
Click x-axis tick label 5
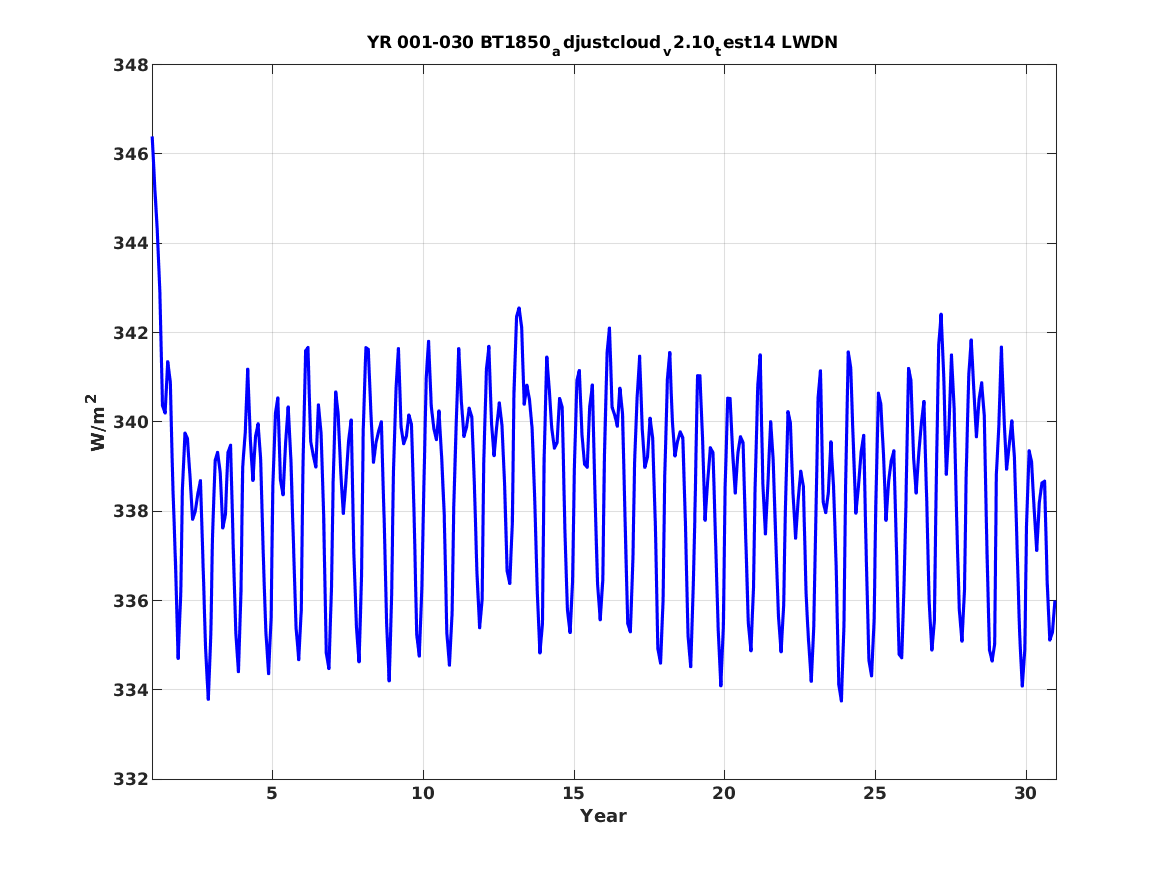tap(272, 794)
